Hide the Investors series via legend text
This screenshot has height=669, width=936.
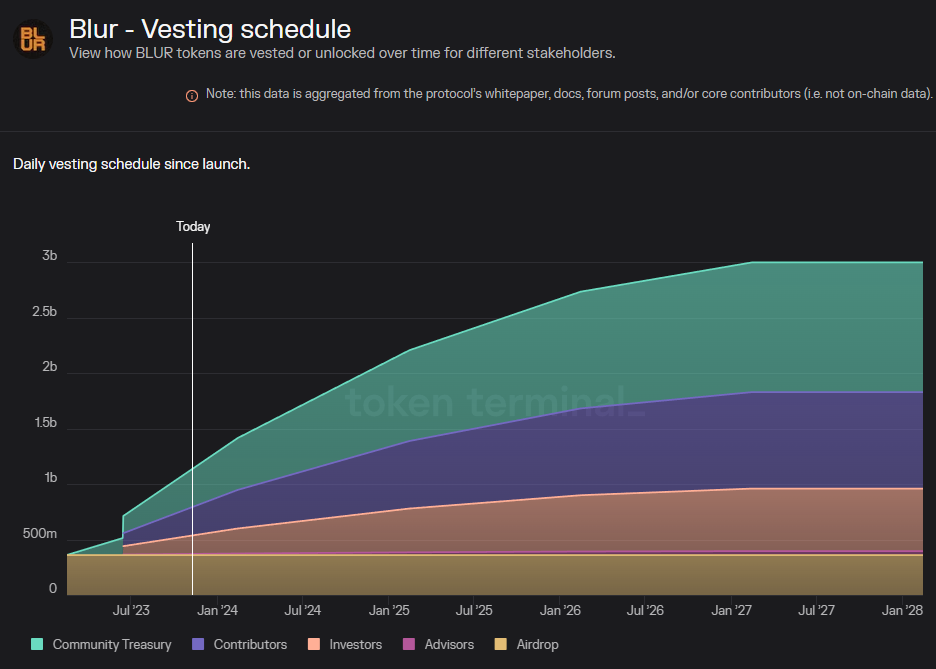click(355, 645)
